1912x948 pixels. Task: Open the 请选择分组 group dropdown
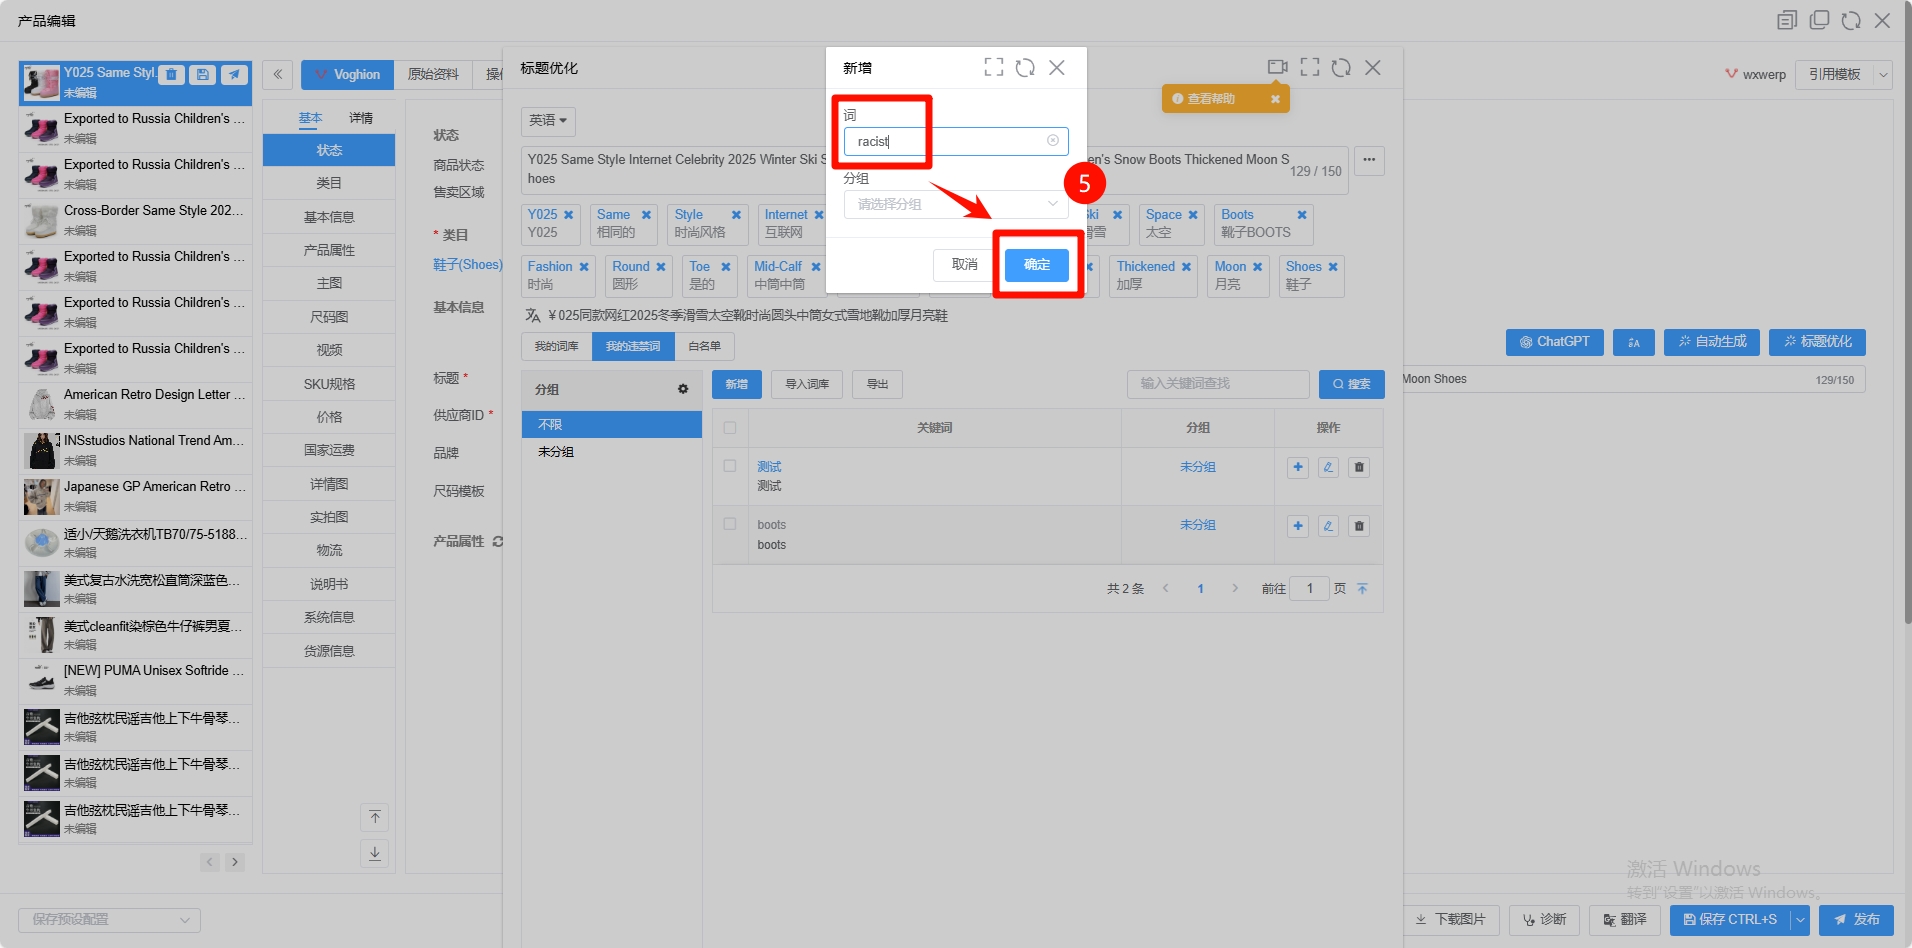click(x=955, y=204)
